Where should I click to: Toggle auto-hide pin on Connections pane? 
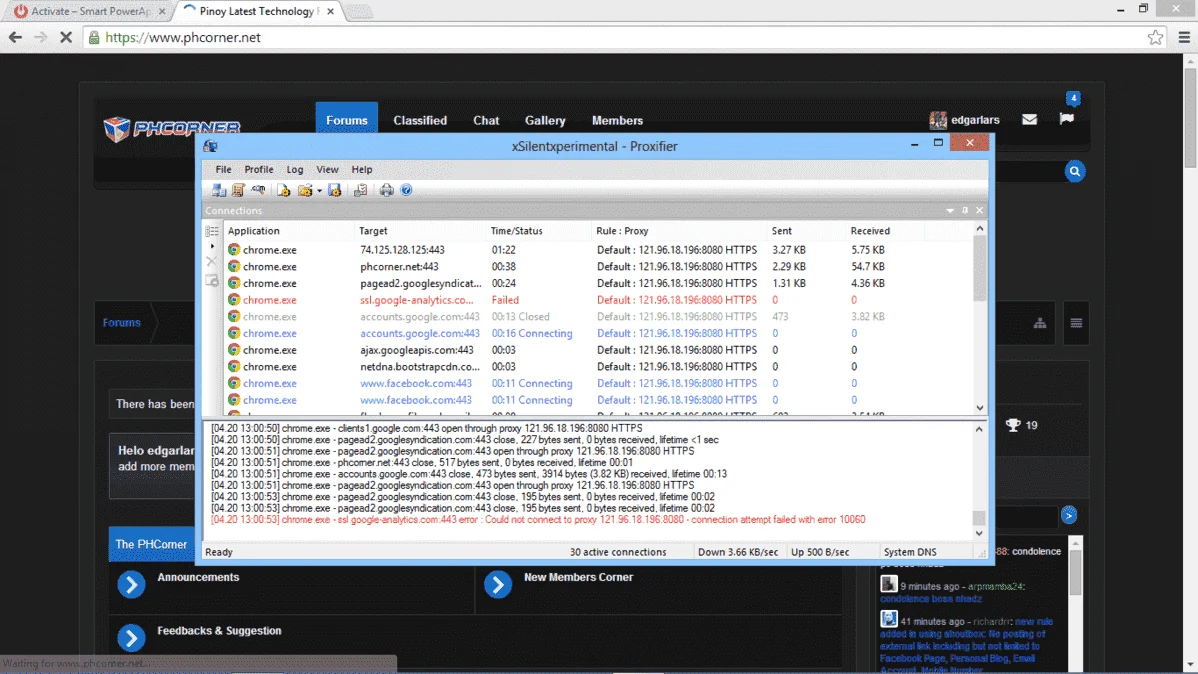click(965, 211)
